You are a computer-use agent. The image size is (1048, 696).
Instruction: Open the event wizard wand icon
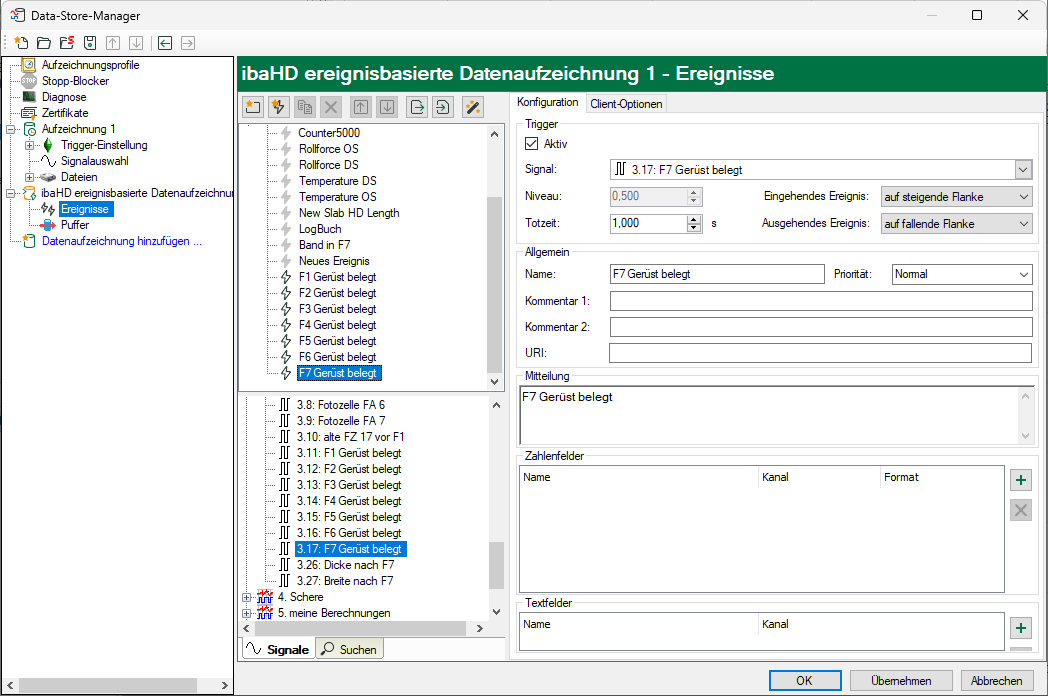coord(473,107)
